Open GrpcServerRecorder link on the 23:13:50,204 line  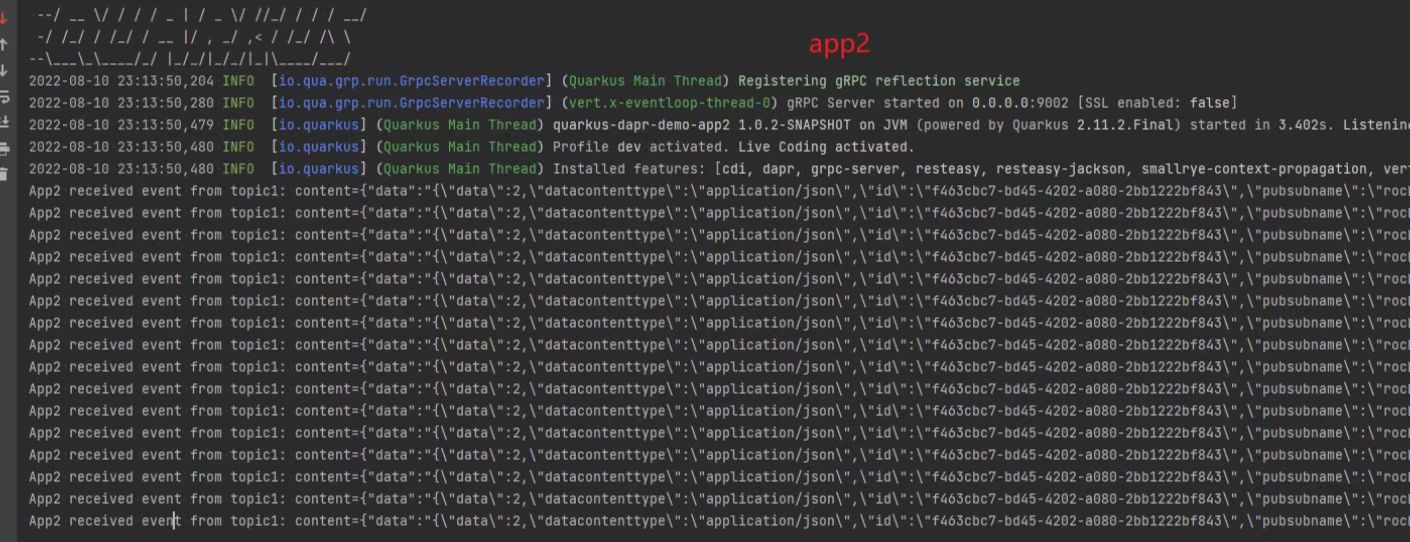[411, 81]
